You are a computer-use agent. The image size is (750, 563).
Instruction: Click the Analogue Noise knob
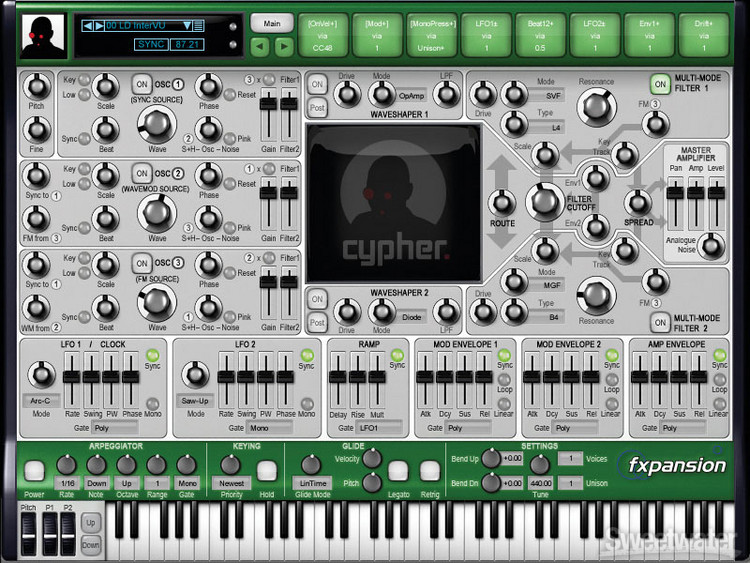point(712,246)
